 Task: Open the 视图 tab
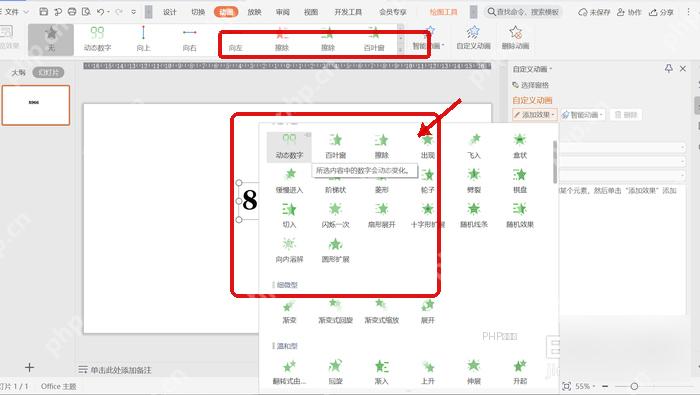(311, 12)
